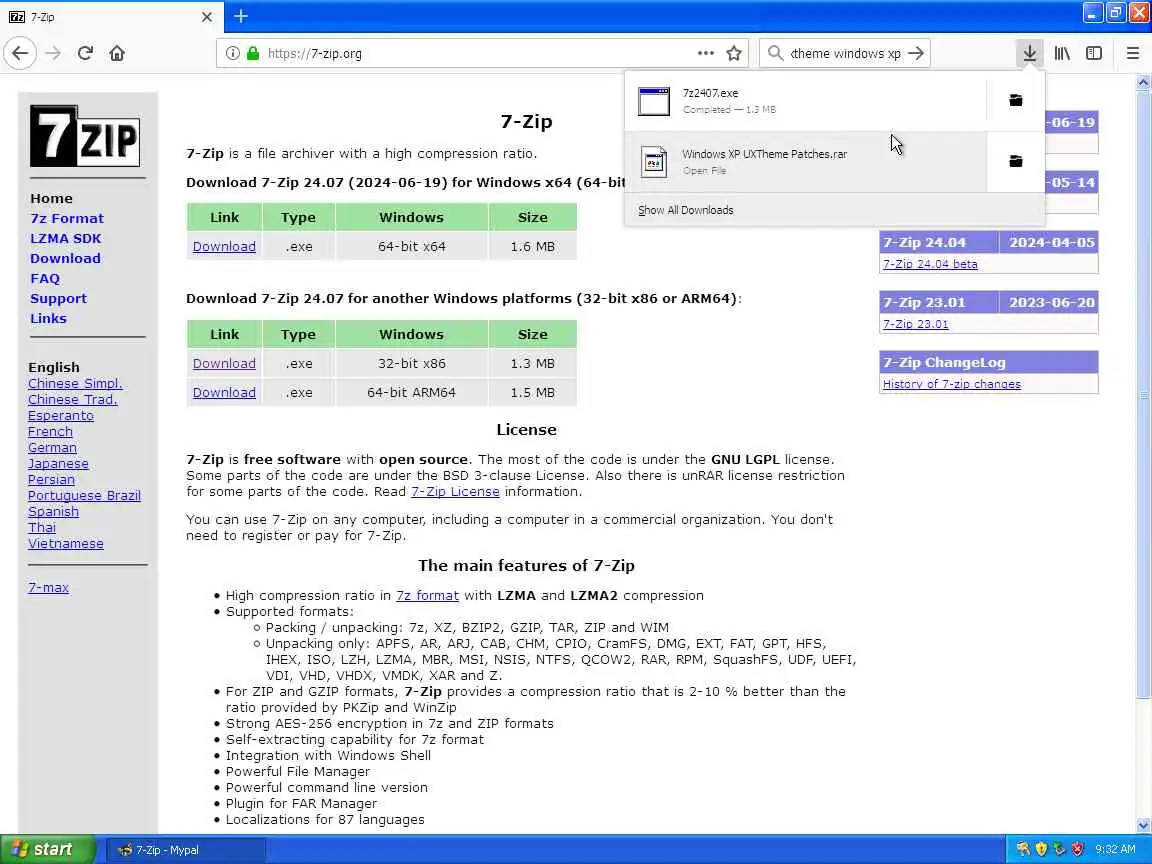This screenshot has height=864, width=1152.
Task: Click the red shield tray icon
Action: 1077,849
